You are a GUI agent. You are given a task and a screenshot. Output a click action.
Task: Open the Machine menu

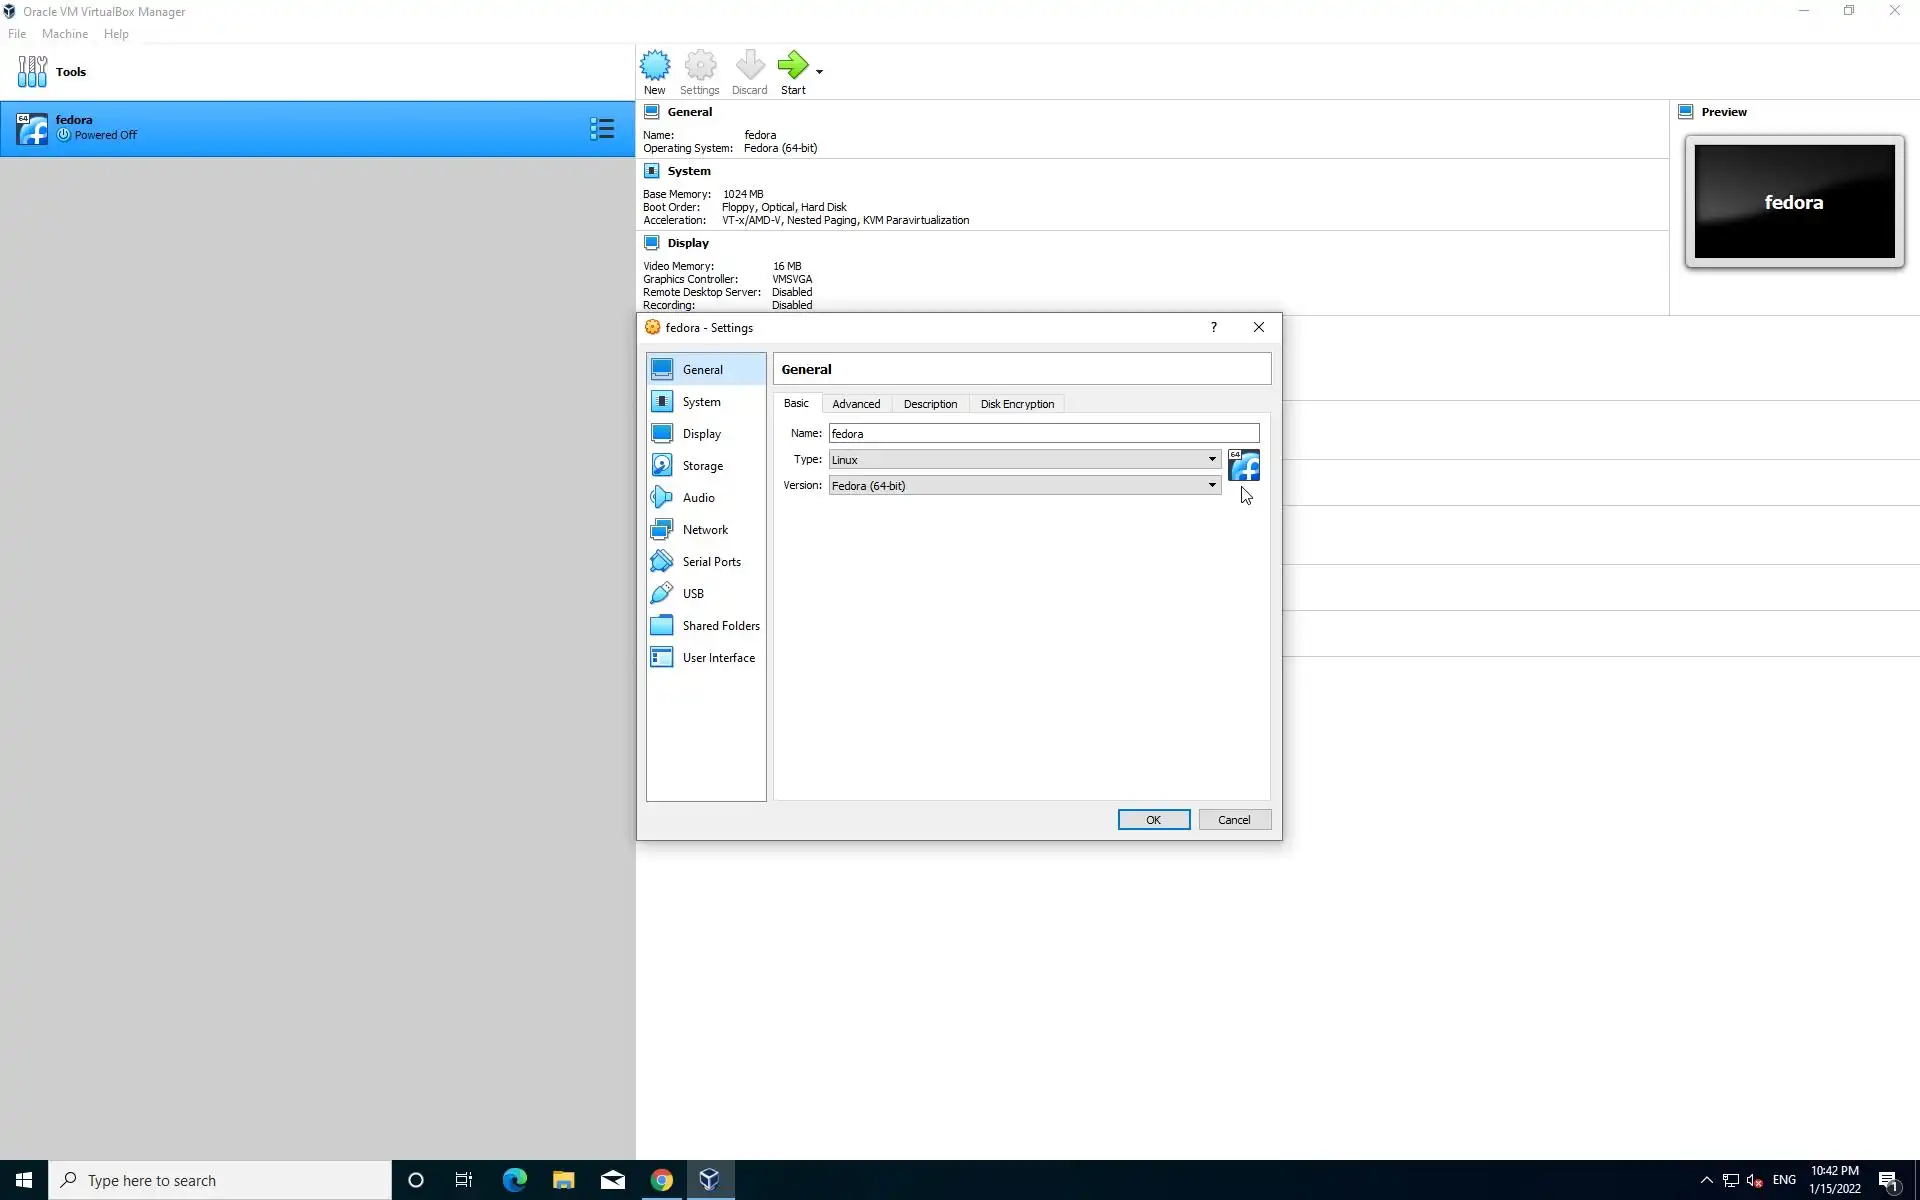[65, 34]
